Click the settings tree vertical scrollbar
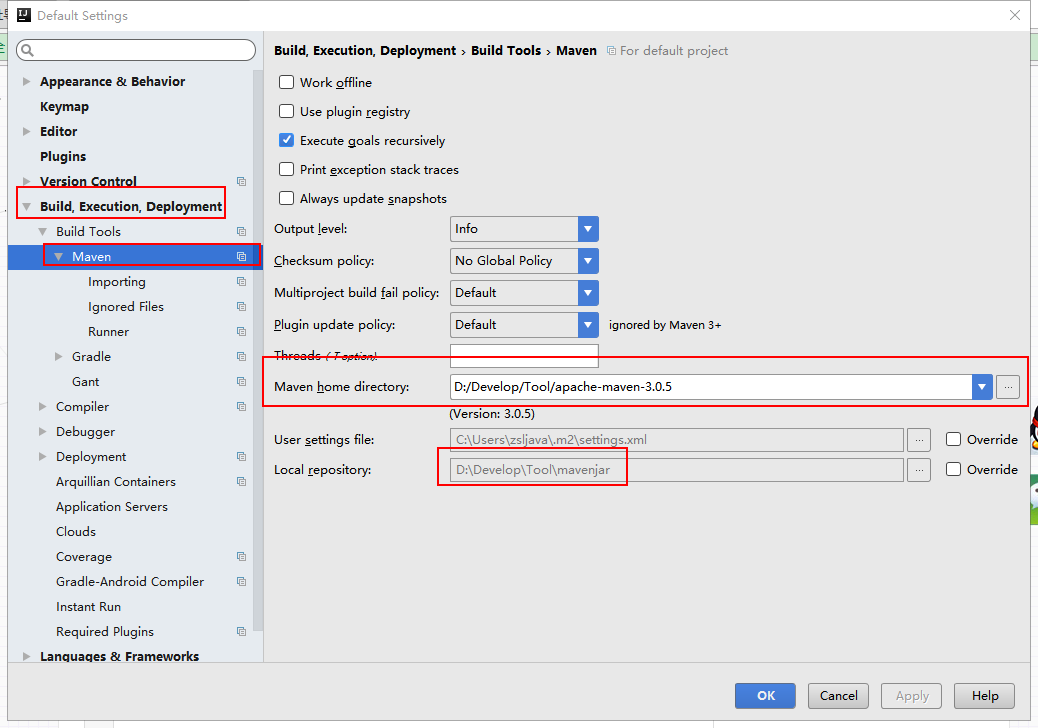1038x728 pixels. click(258, 351)
